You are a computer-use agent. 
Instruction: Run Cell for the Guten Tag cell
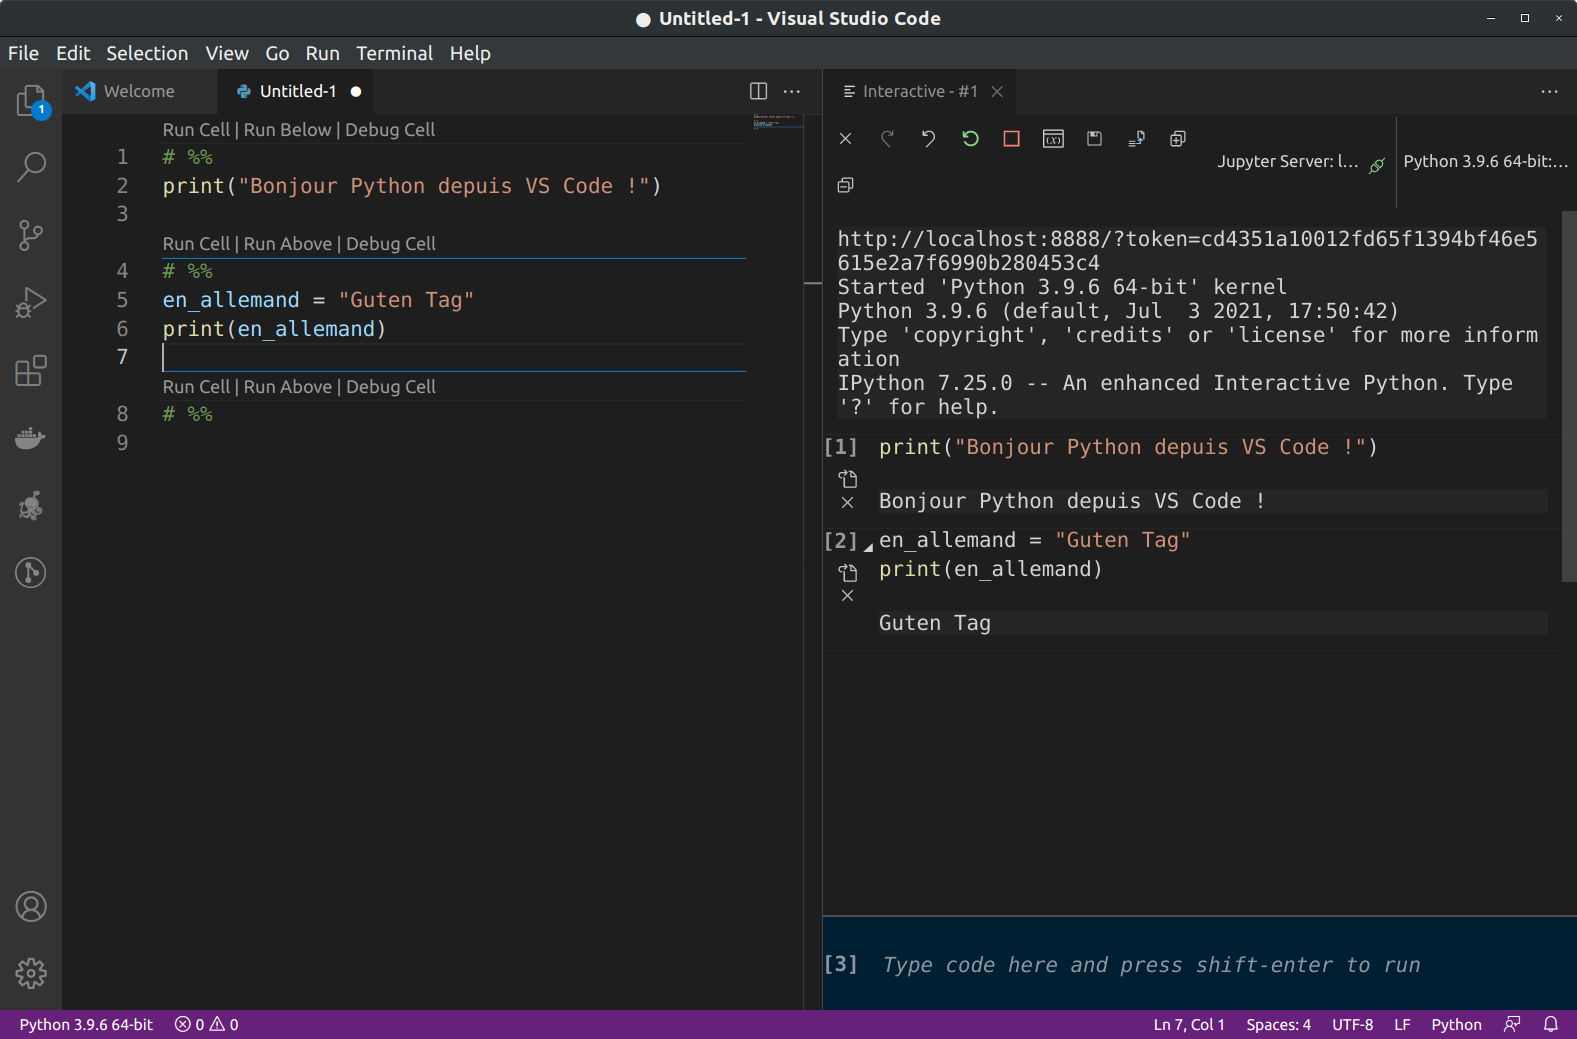[x=196, y=243]
